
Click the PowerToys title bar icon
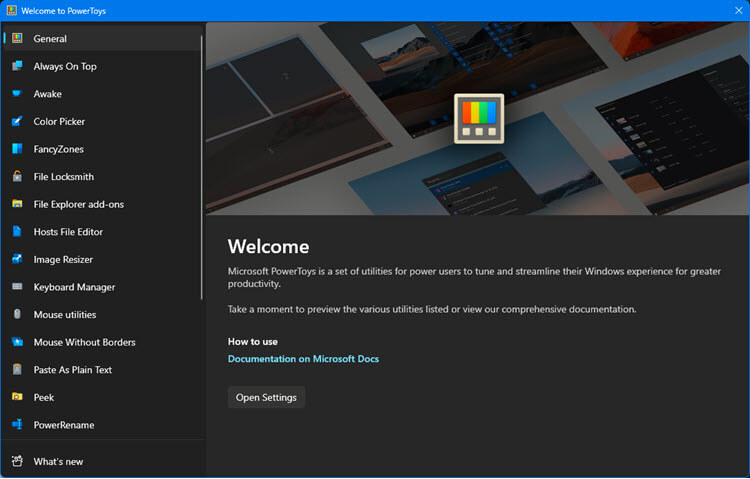(x=11, y=11)
